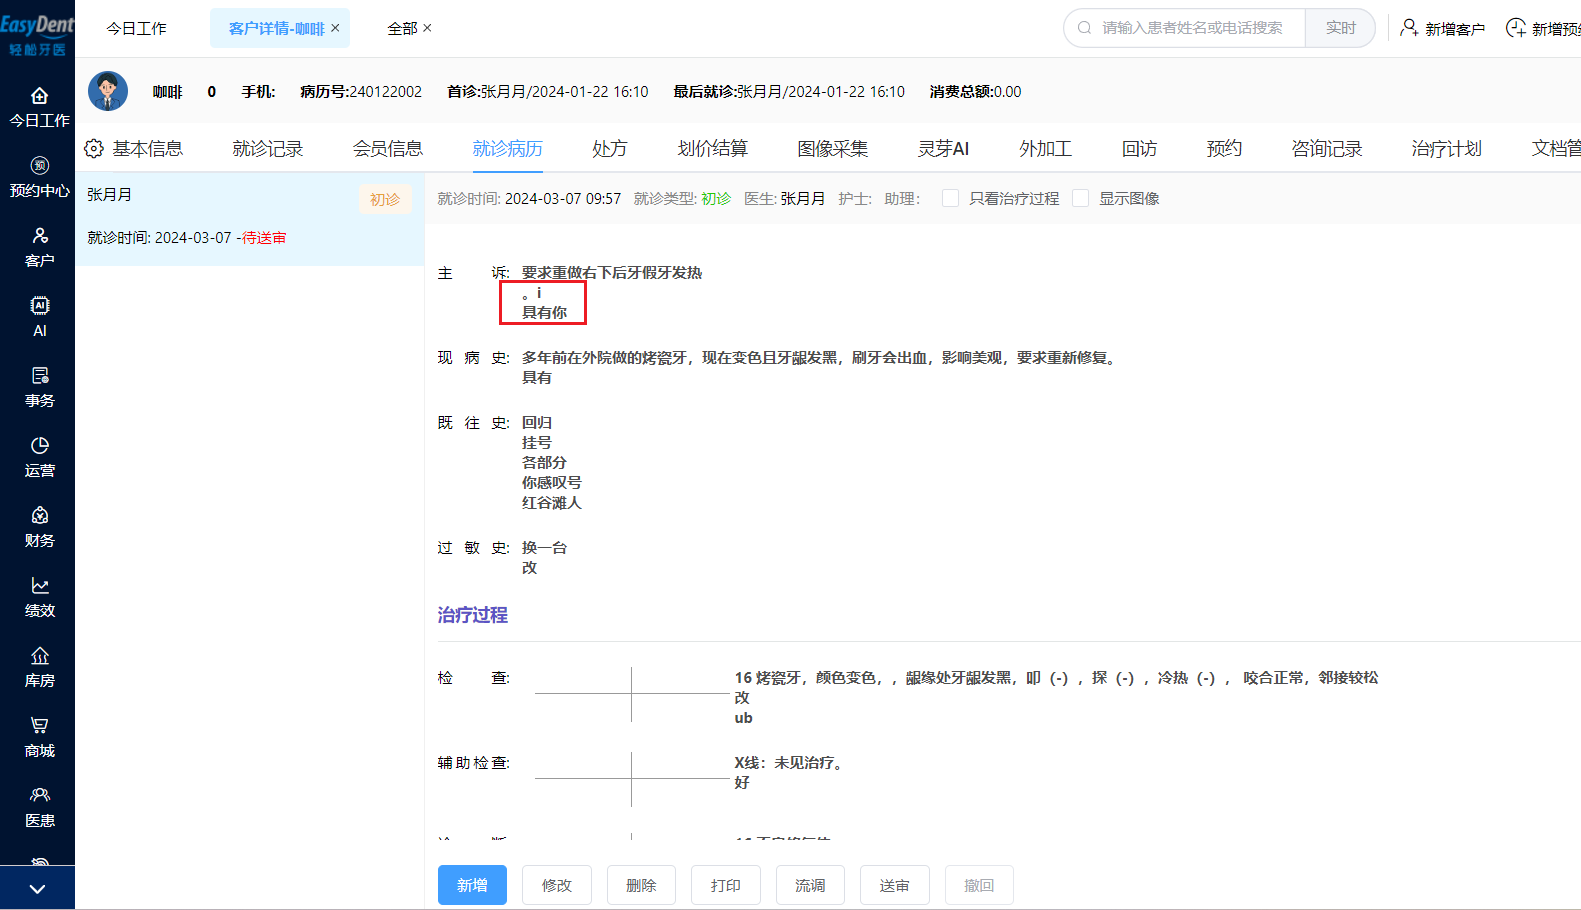The width and height of the screenshot is (1581, 910).
Task: Click the 打印 button
Action: coord(725,885)
